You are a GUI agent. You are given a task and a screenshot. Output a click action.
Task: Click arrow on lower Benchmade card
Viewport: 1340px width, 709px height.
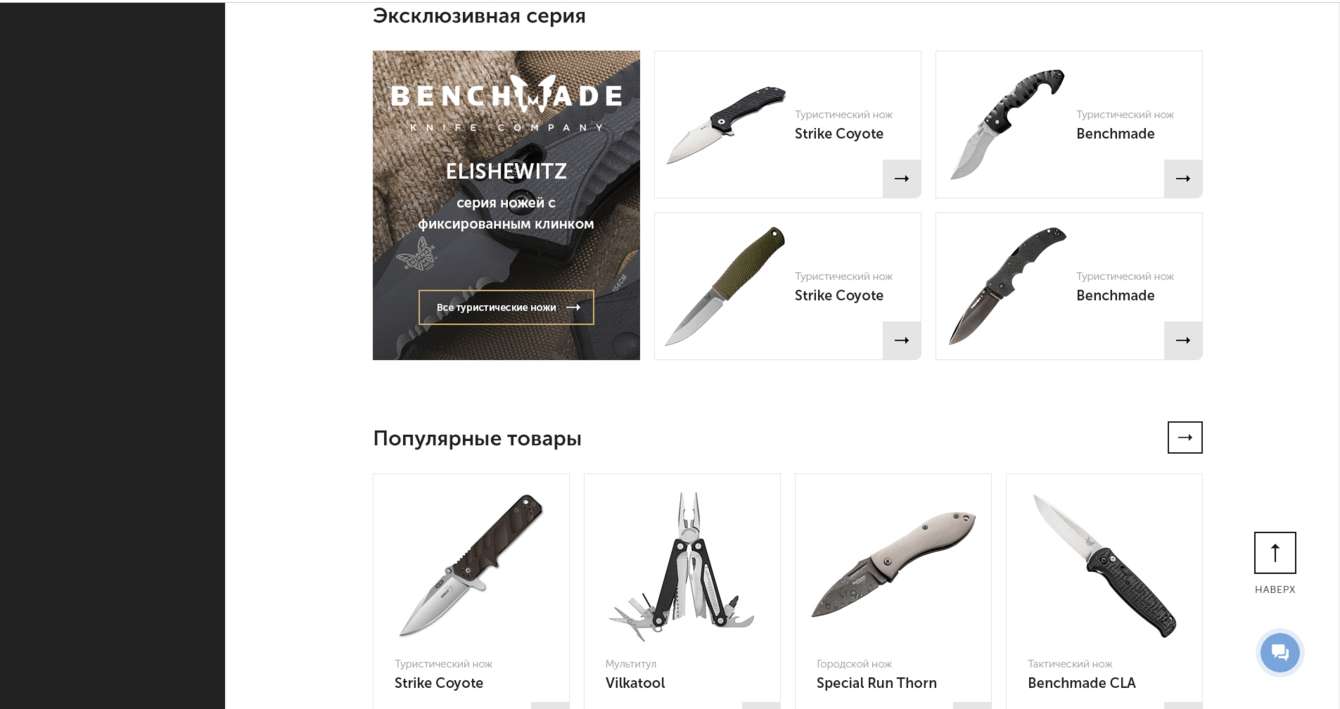click(x=1182, y=340)
